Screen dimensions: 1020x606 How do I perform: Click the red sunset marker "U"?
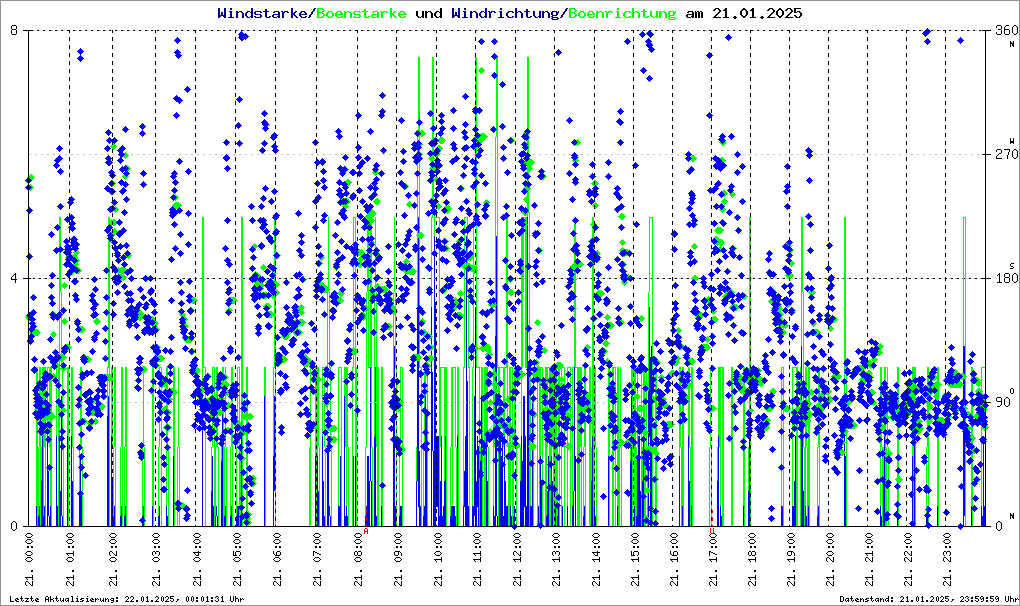coord(712,531)
